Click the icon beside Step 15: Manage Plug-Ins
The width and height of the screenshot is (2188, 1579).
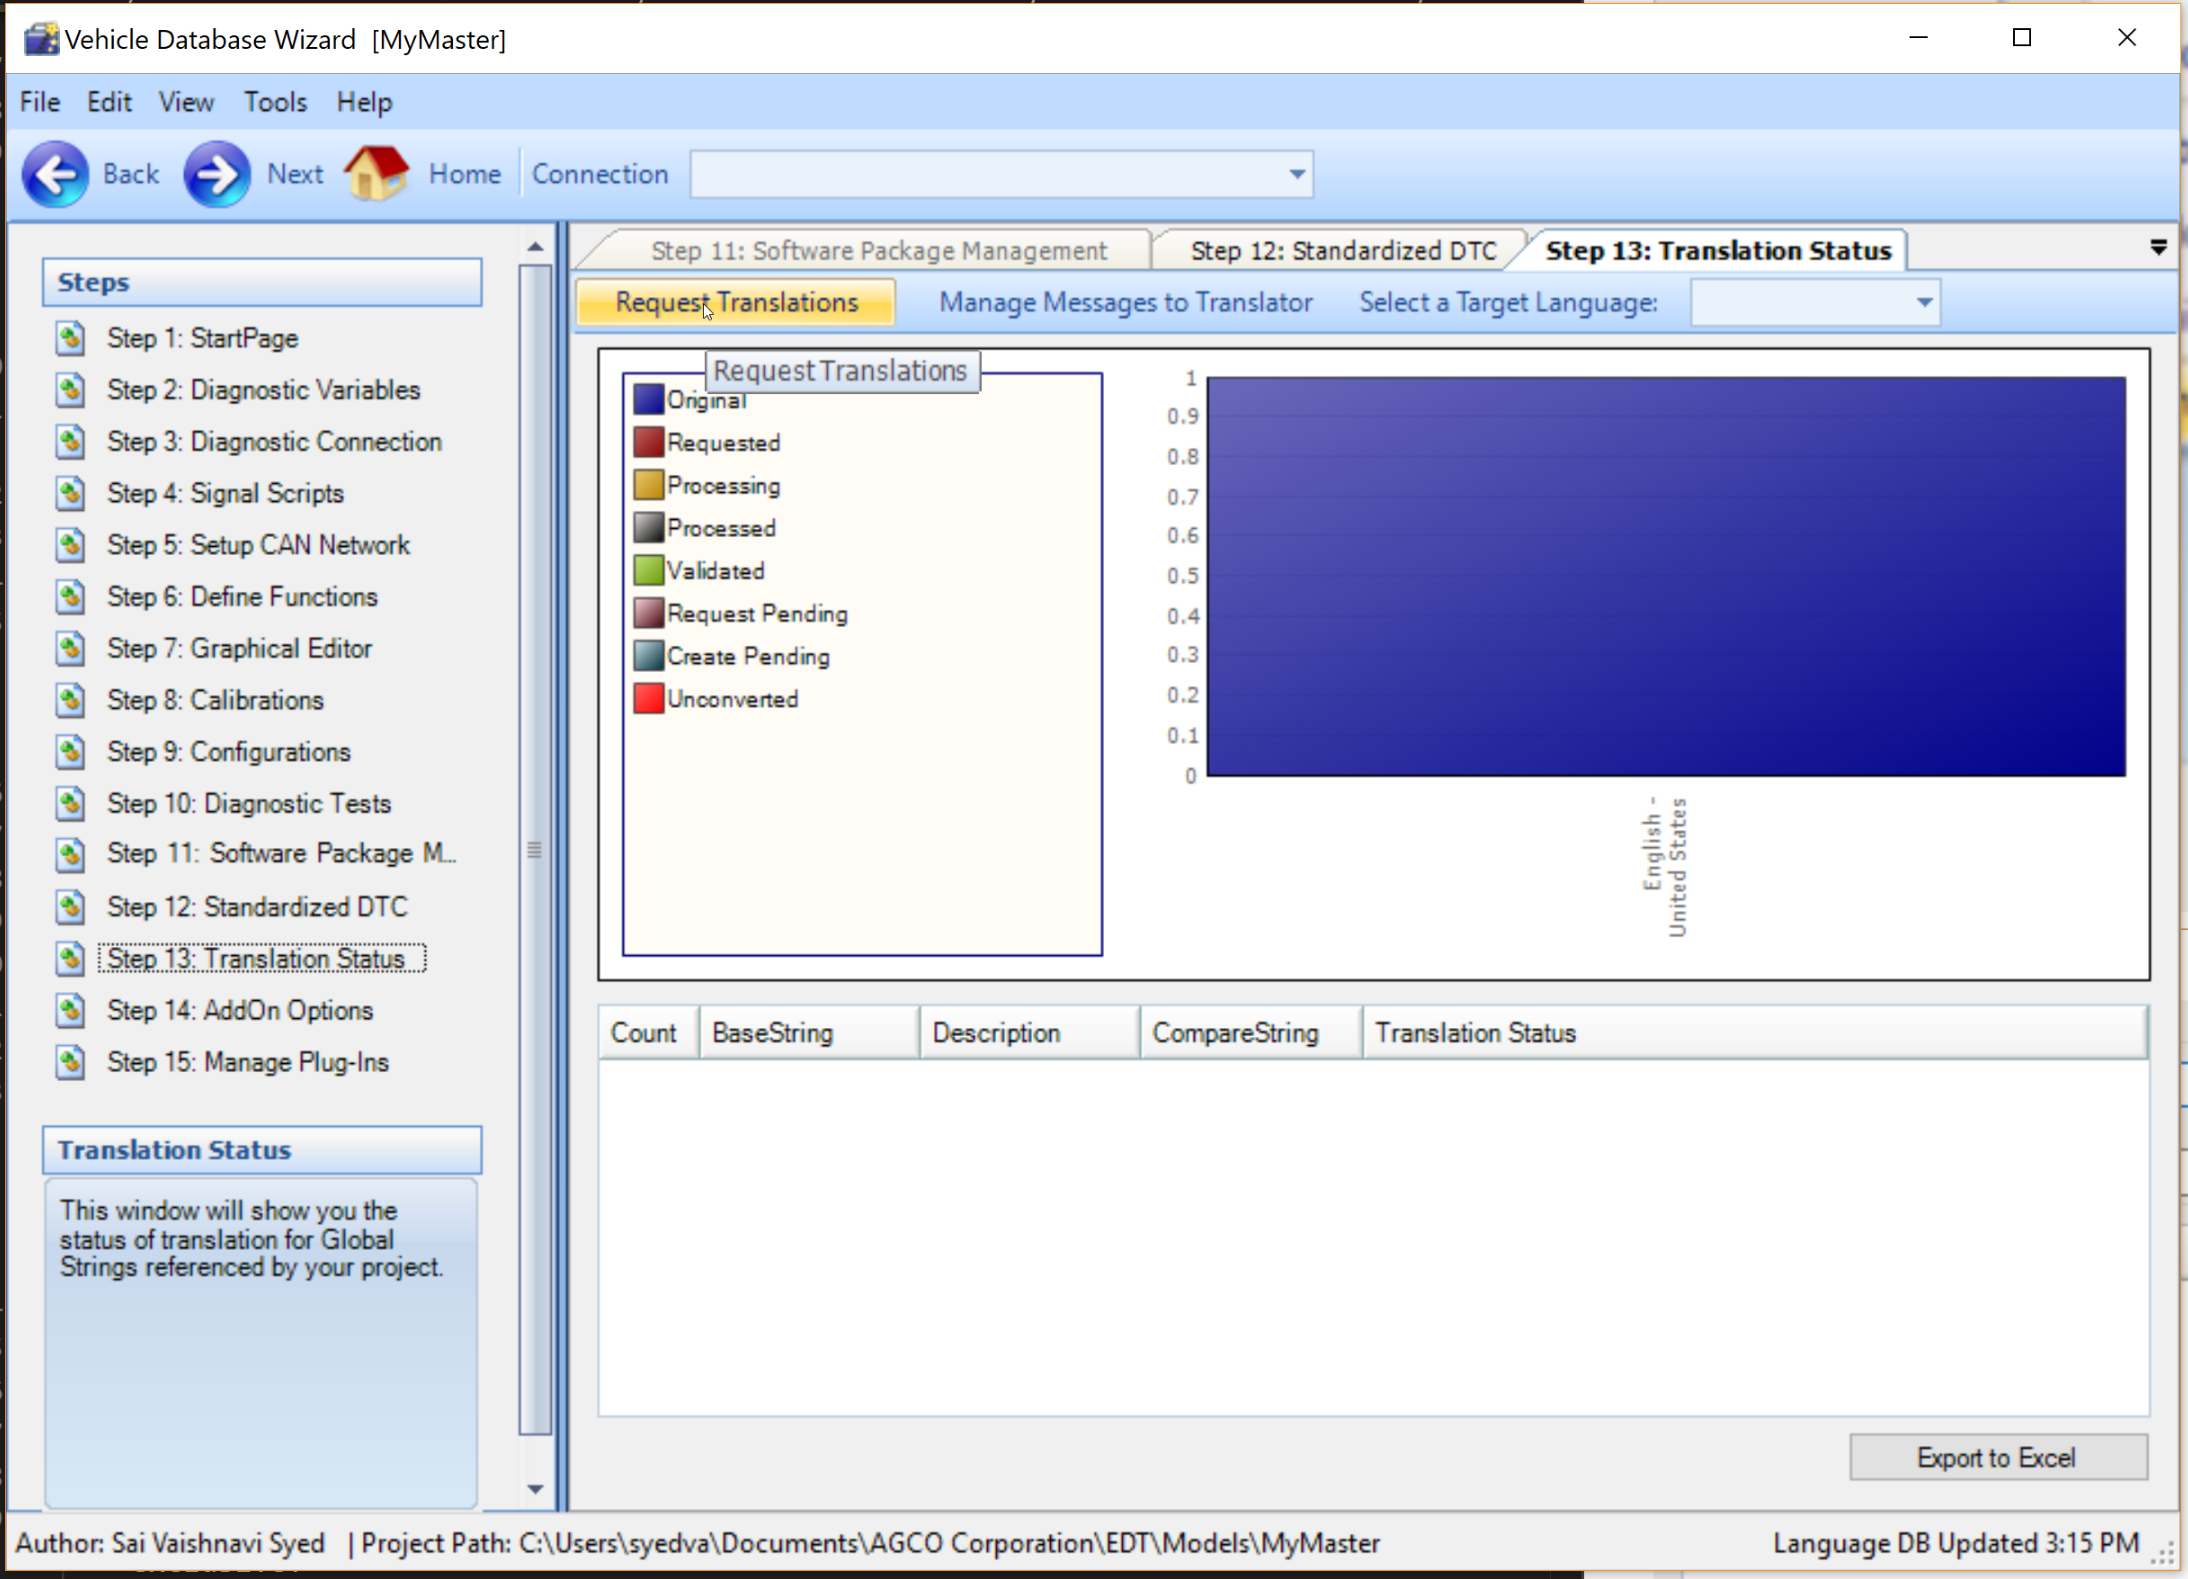[70, 1062]
